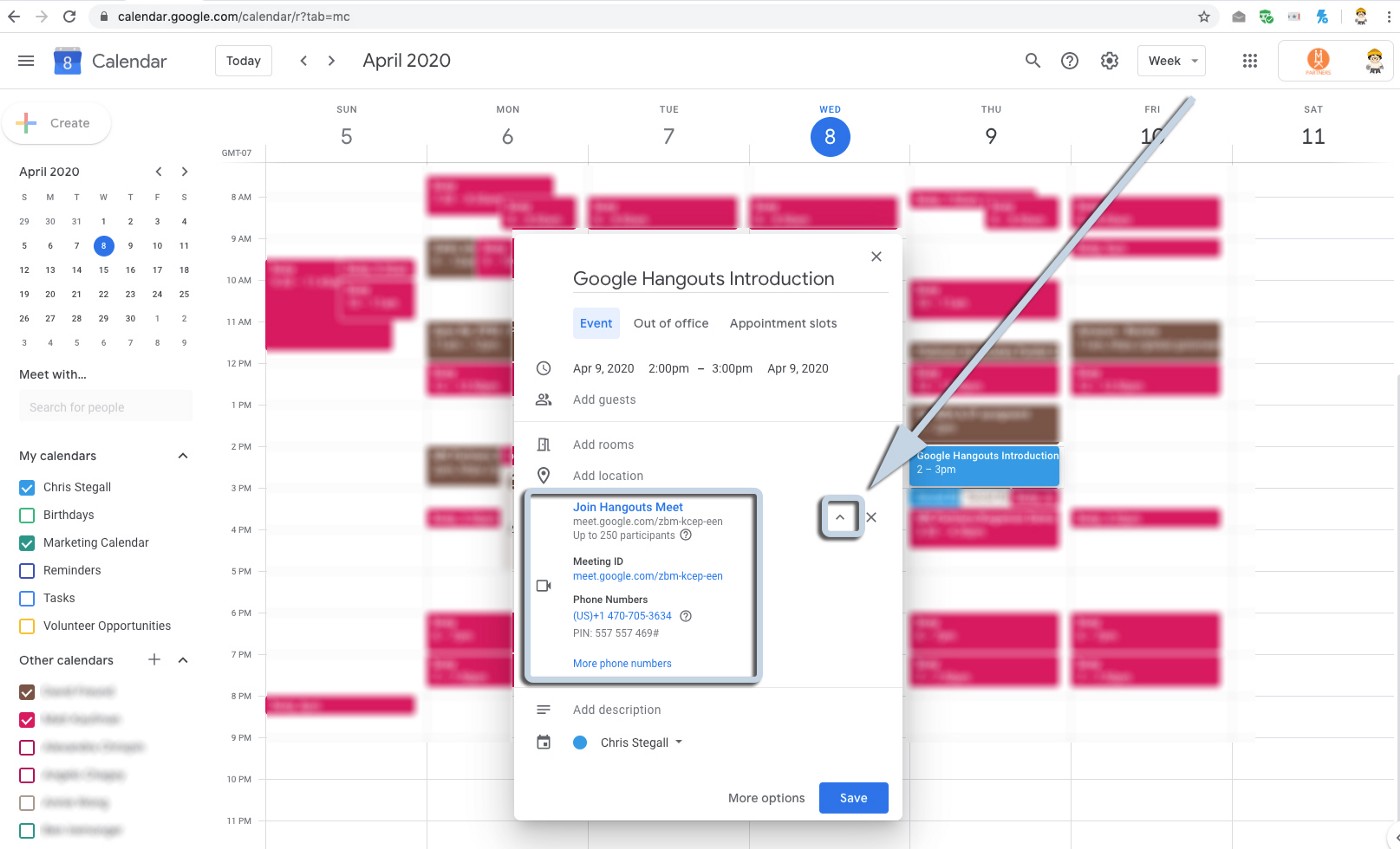Open the support help icon
The height and width of the screenshot is (849, 1400).
[1070, 61]
